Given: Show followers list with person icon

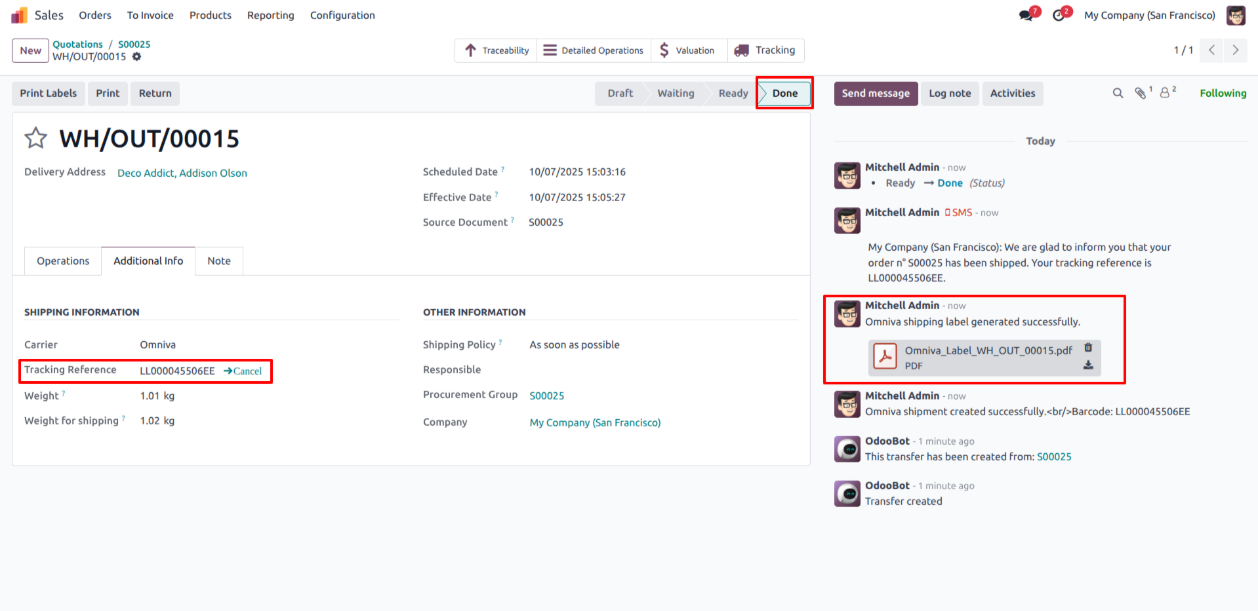Looking at the screenshot, I should 1166,93.
